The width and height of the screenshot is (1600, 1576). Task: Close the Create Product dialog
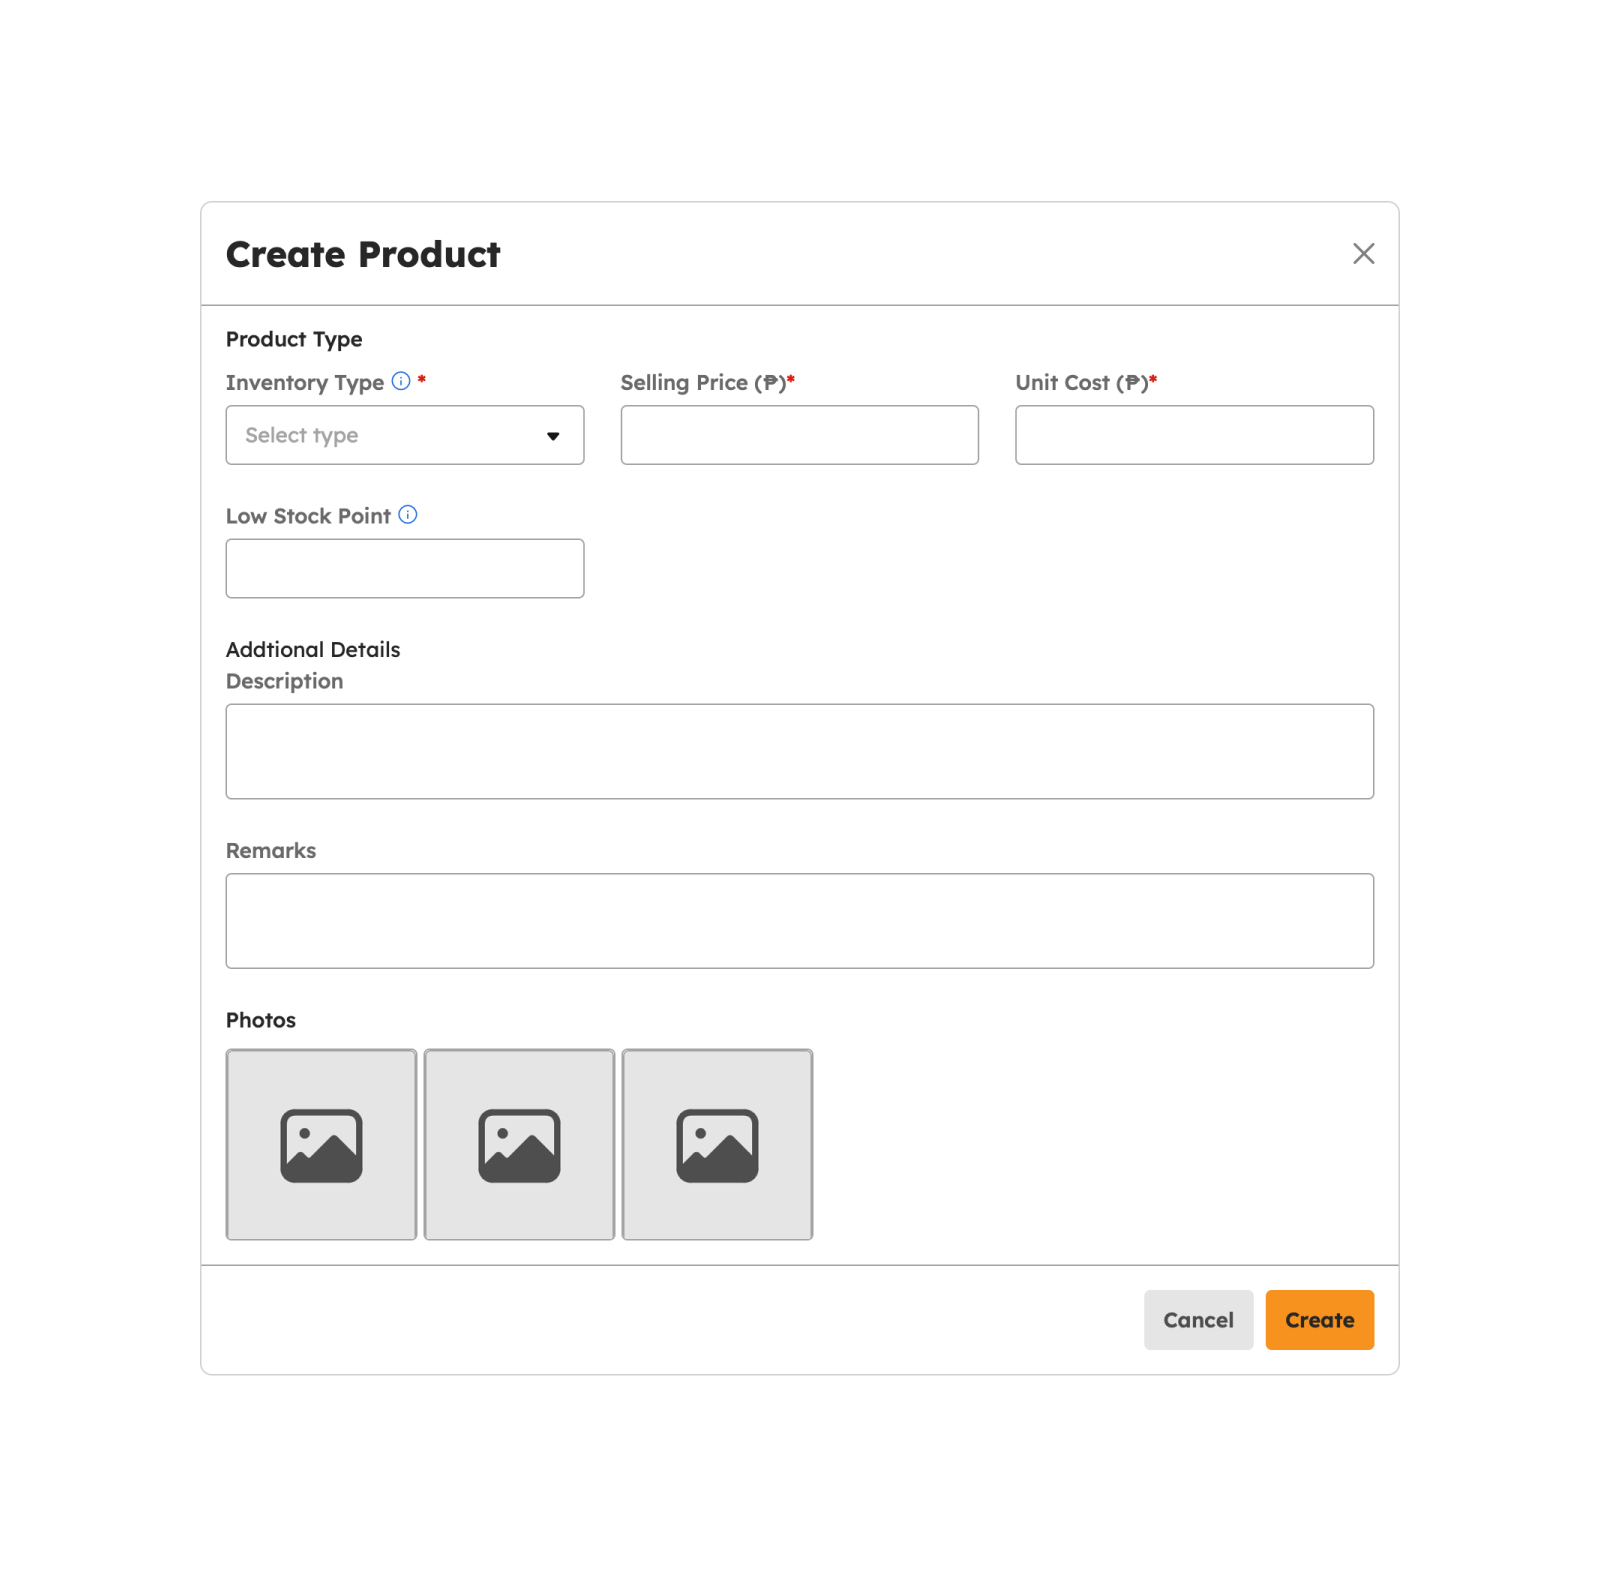(1363, 254)
